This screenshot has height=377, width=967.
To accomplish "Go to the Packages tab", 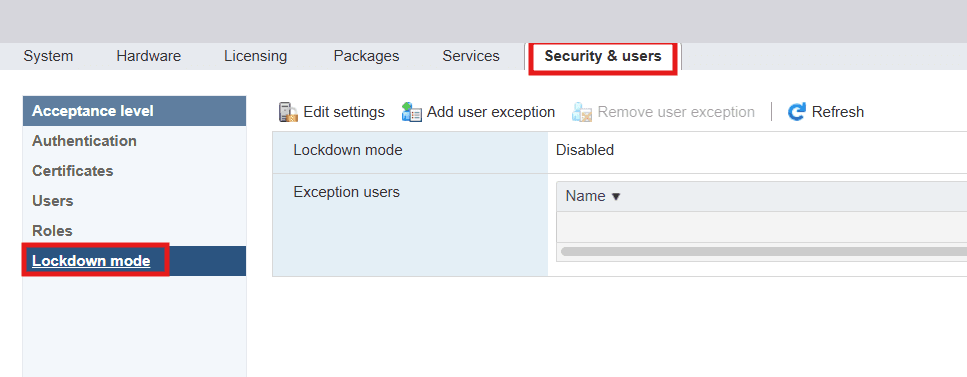I will tap(366, 56).
